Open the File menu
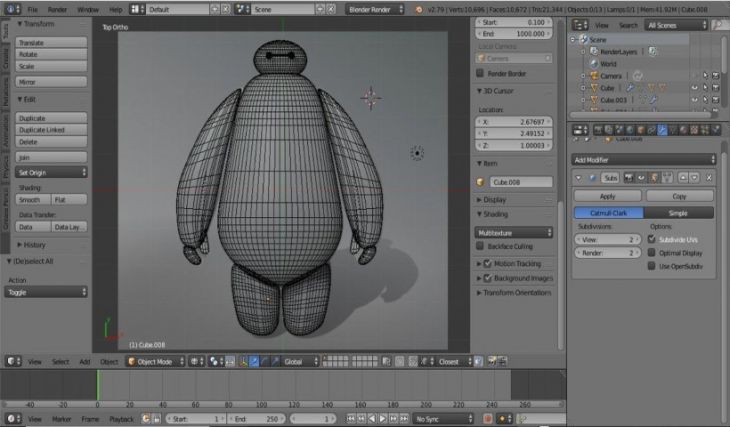The image size is (730, 427). pyautogui.click(x=32, y=9)
